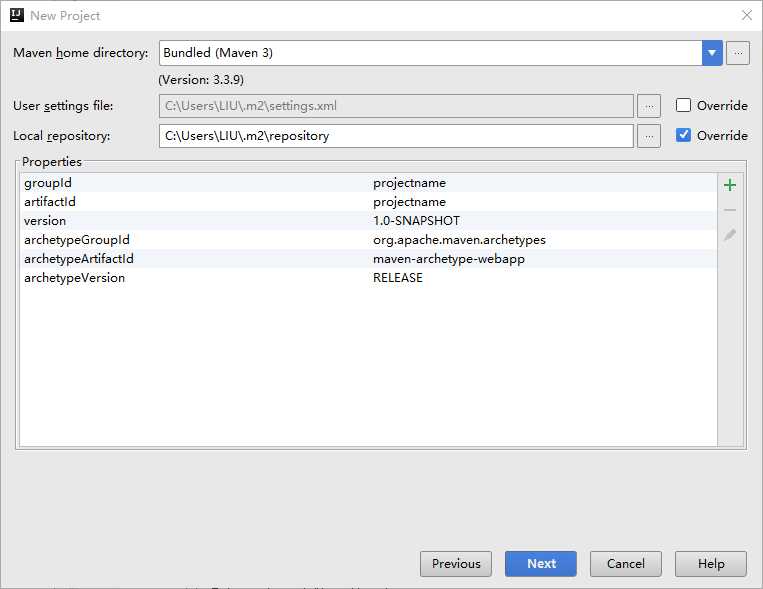
Task: Click the projectname value of artifactId
Action: point(409,202)
